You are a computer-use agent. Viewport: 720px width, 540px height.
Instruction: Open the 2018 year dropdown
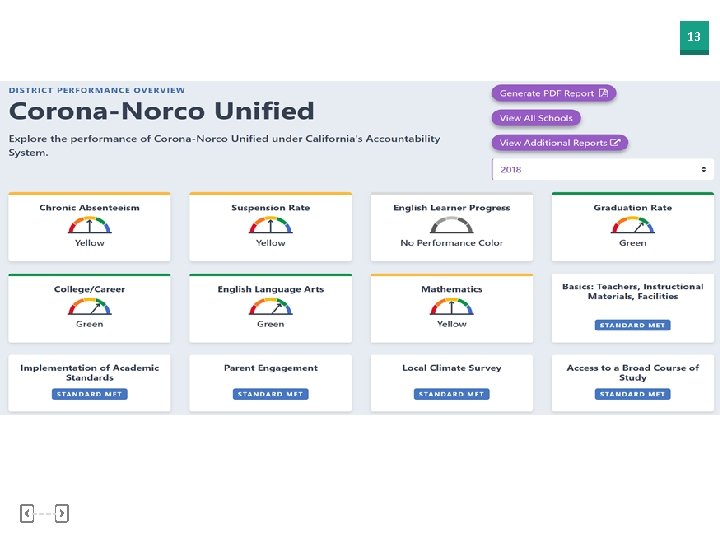pos(602,170)
